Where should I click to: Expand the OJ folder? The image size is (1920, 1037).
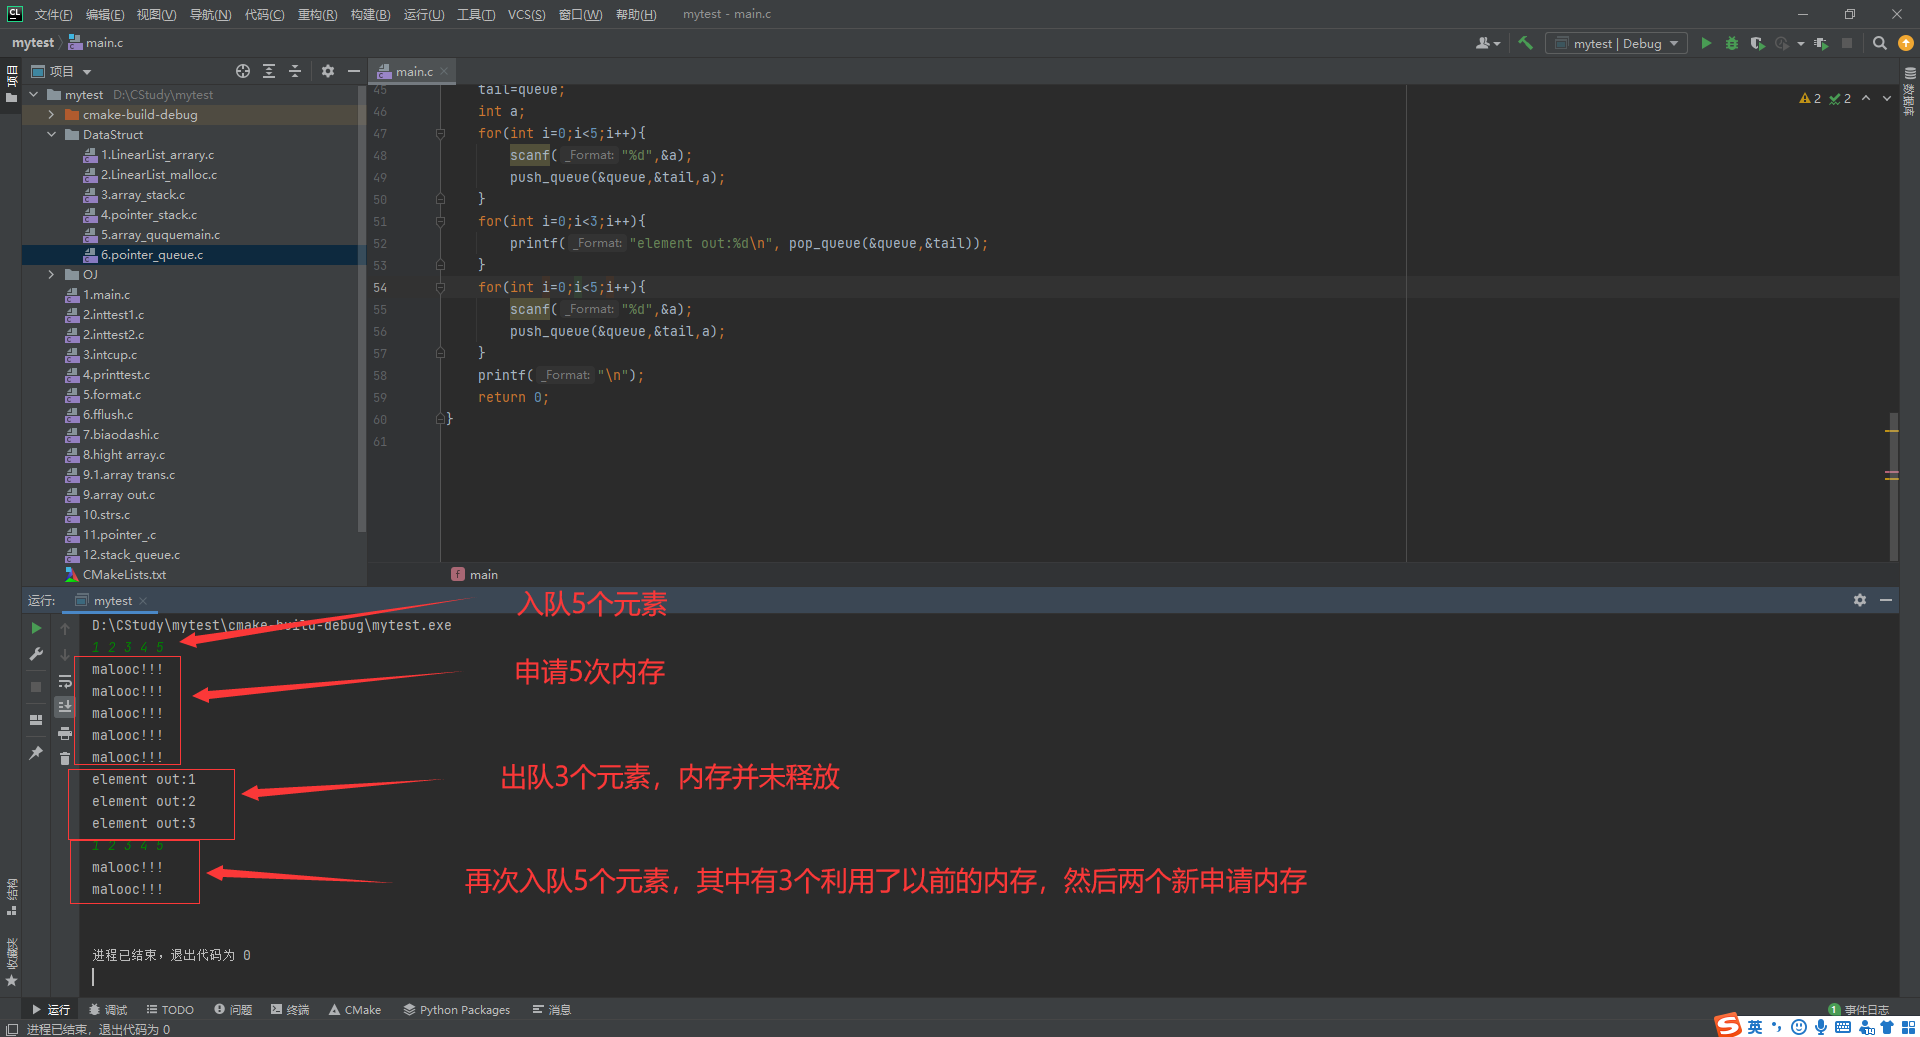[x=51, y=274]
